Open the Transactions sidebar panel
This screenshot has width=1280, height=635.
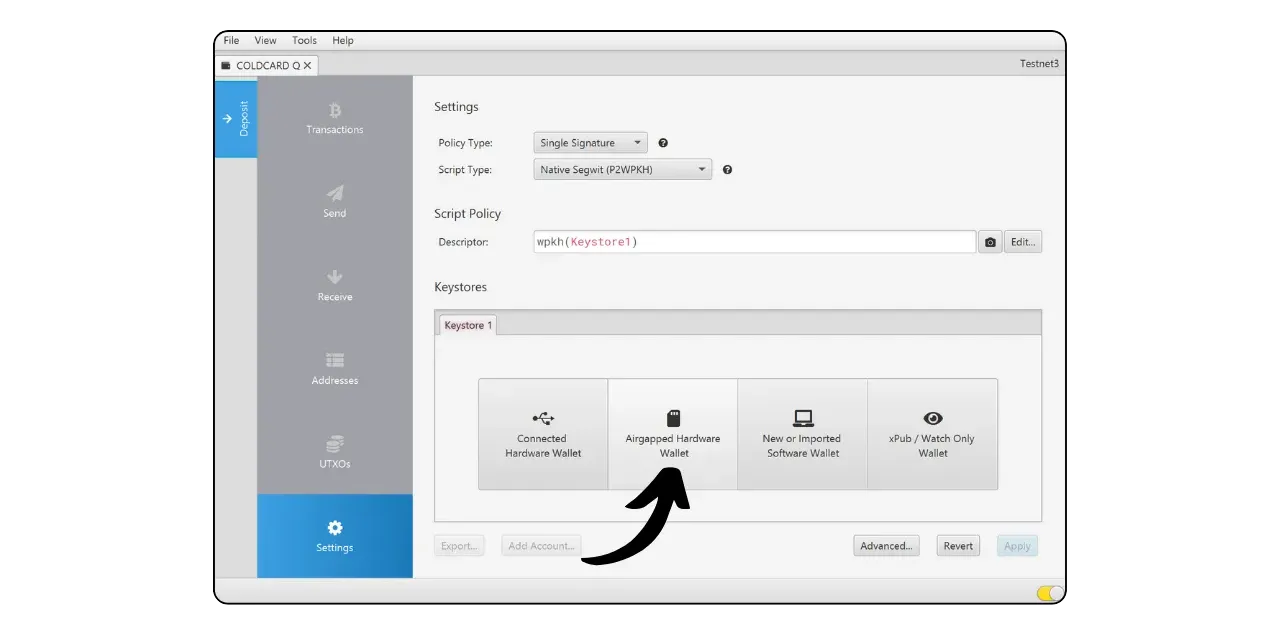click(x=334, y=118)
